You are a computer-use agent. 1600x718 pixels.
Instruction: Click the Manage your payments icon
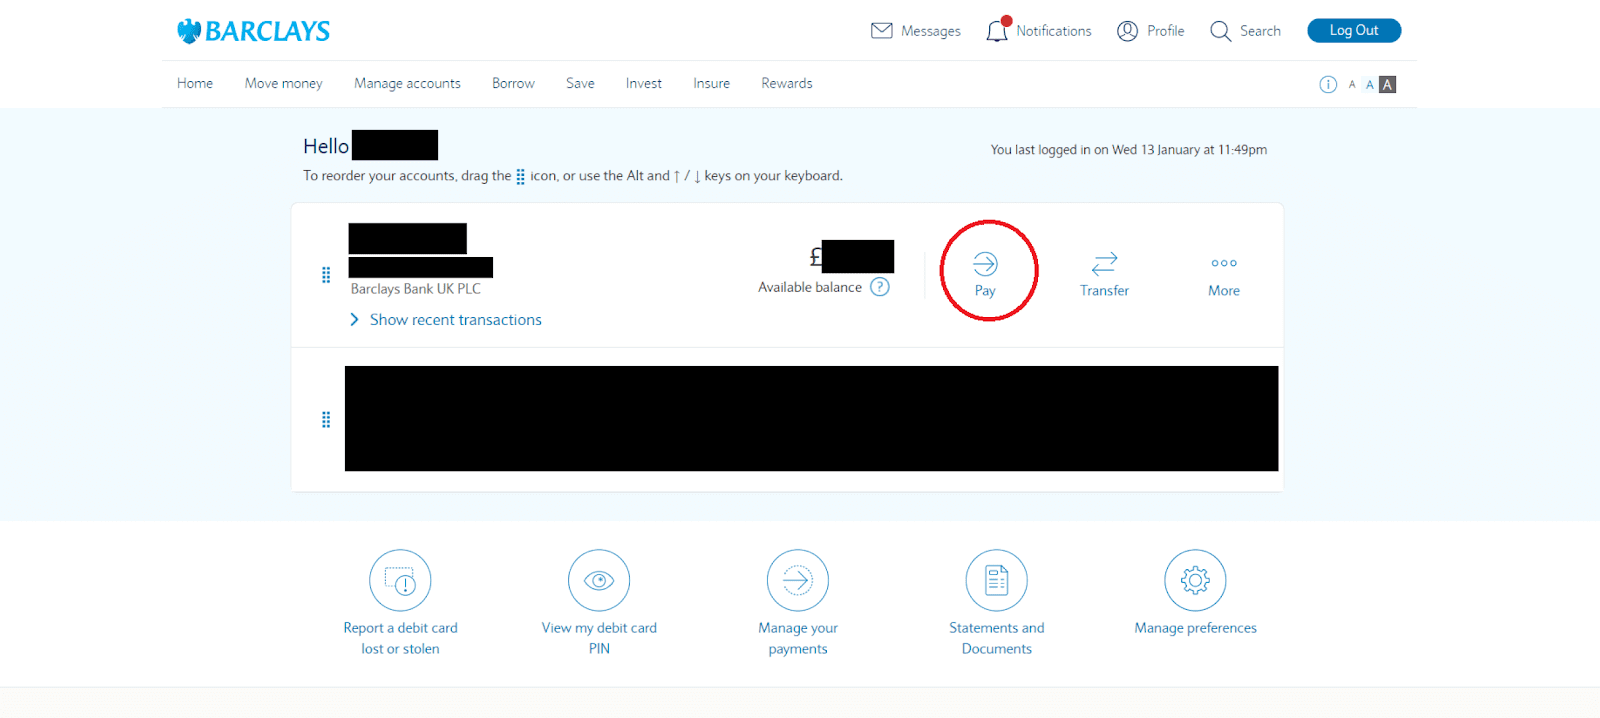coord(797,580)
